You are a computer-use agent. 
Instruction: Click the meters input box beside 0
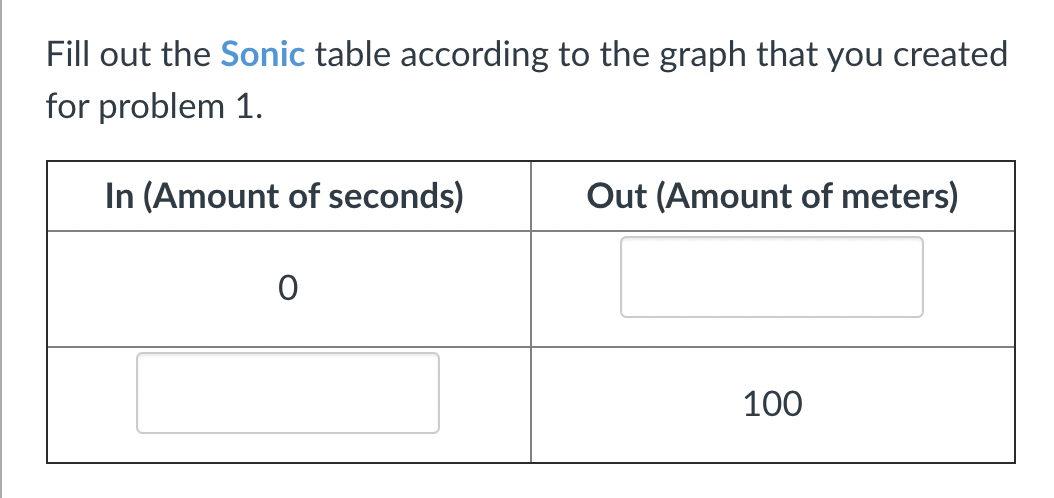771,277
